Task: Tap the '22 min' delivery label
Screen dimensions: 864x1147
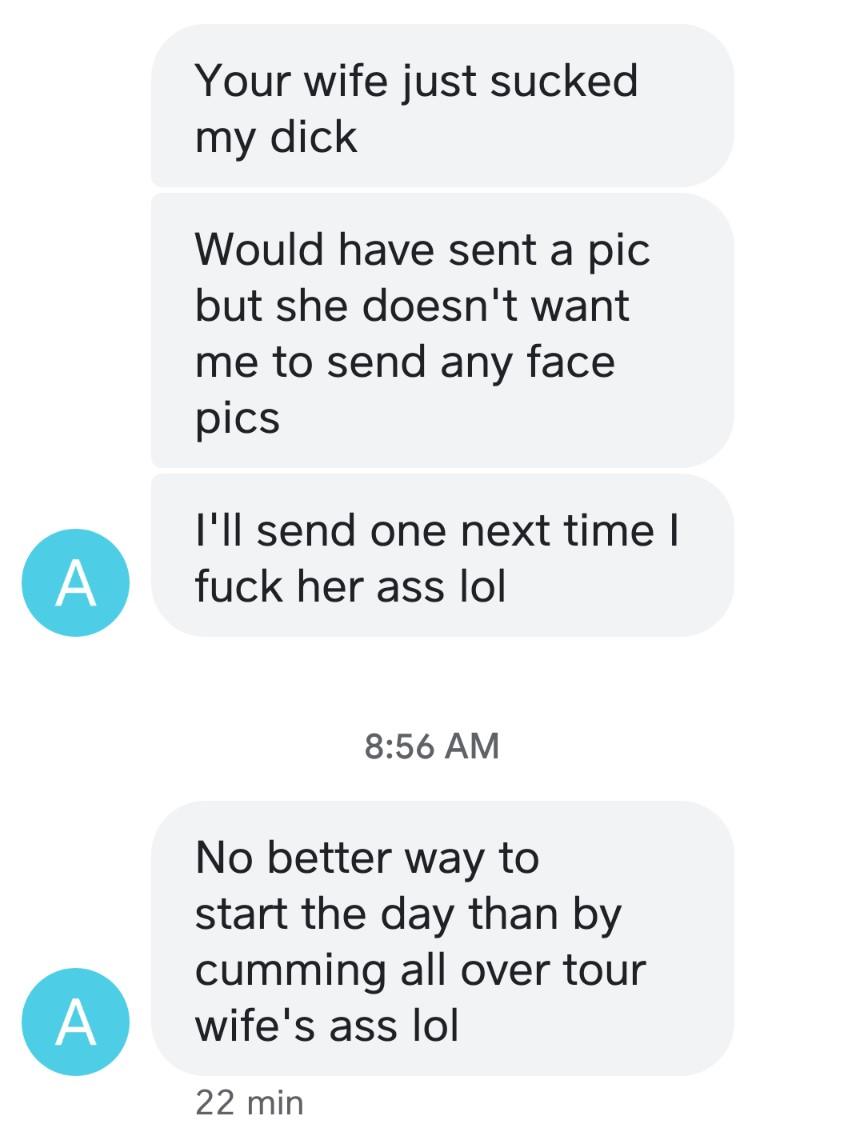Action: click(x=249, y=1103)
